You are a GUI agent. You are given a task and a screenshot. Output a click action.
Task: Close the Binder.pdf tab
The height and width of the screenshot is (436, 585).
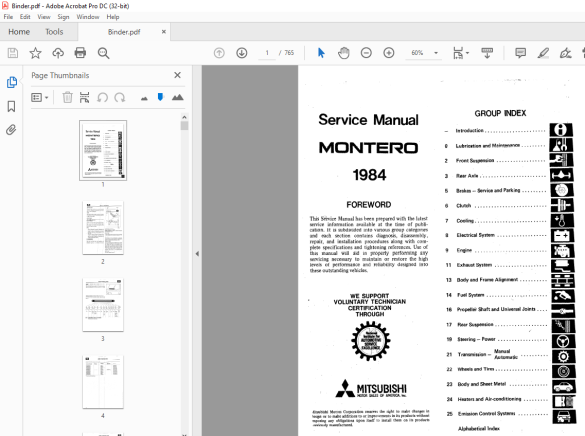point(163,32)
